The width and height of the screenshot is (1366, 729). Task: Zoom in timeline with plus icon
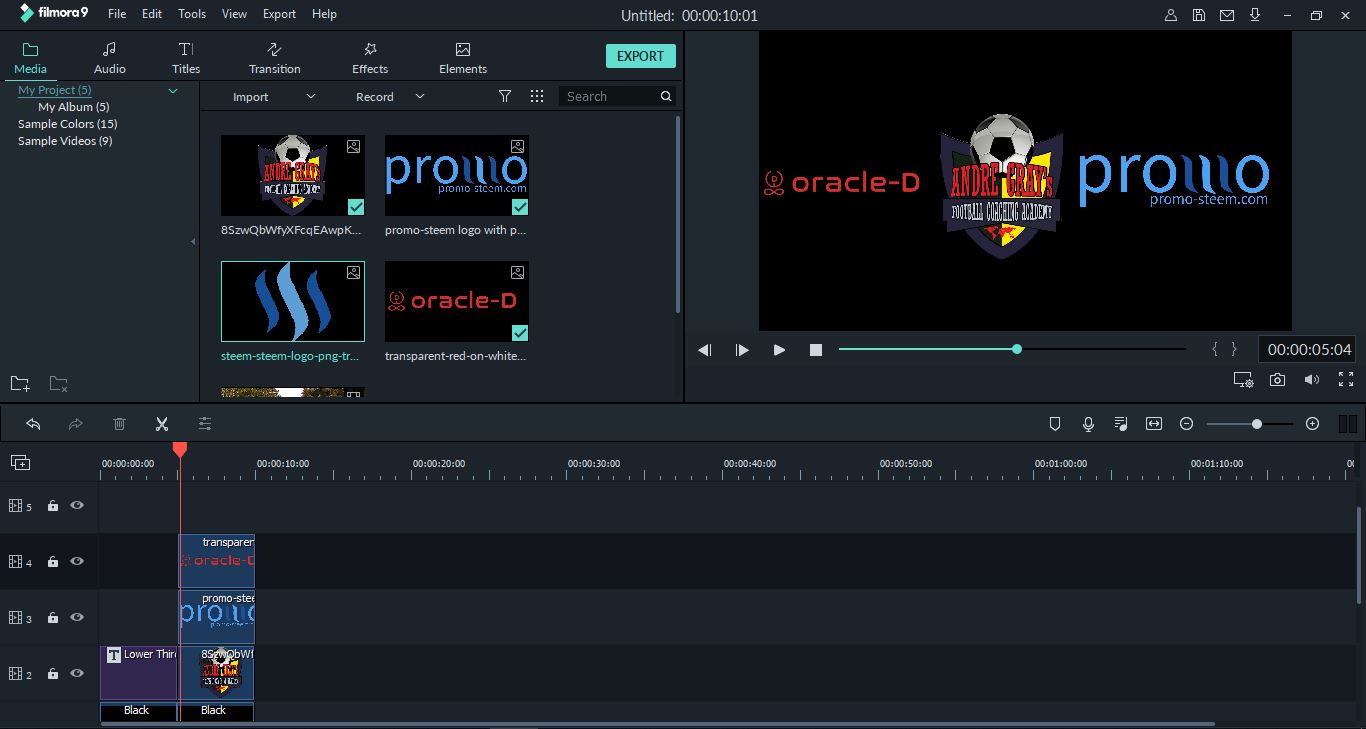point(1313,424)
